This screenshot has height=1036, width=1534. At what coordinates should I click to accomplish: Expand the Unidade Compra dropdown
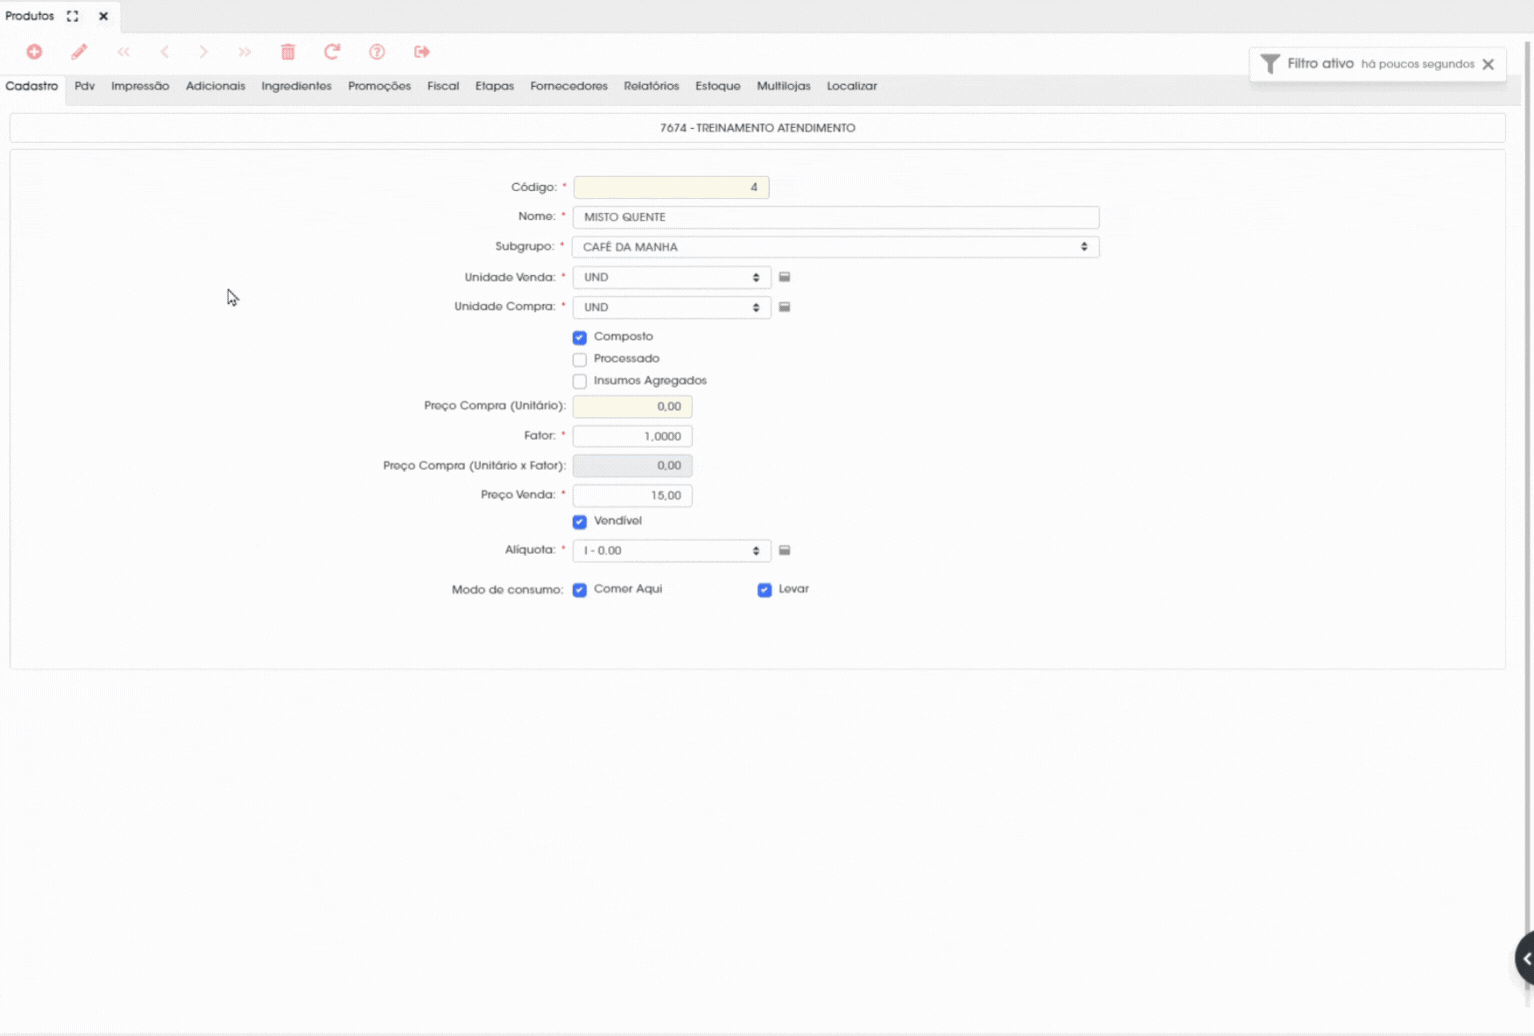point(671,308)
